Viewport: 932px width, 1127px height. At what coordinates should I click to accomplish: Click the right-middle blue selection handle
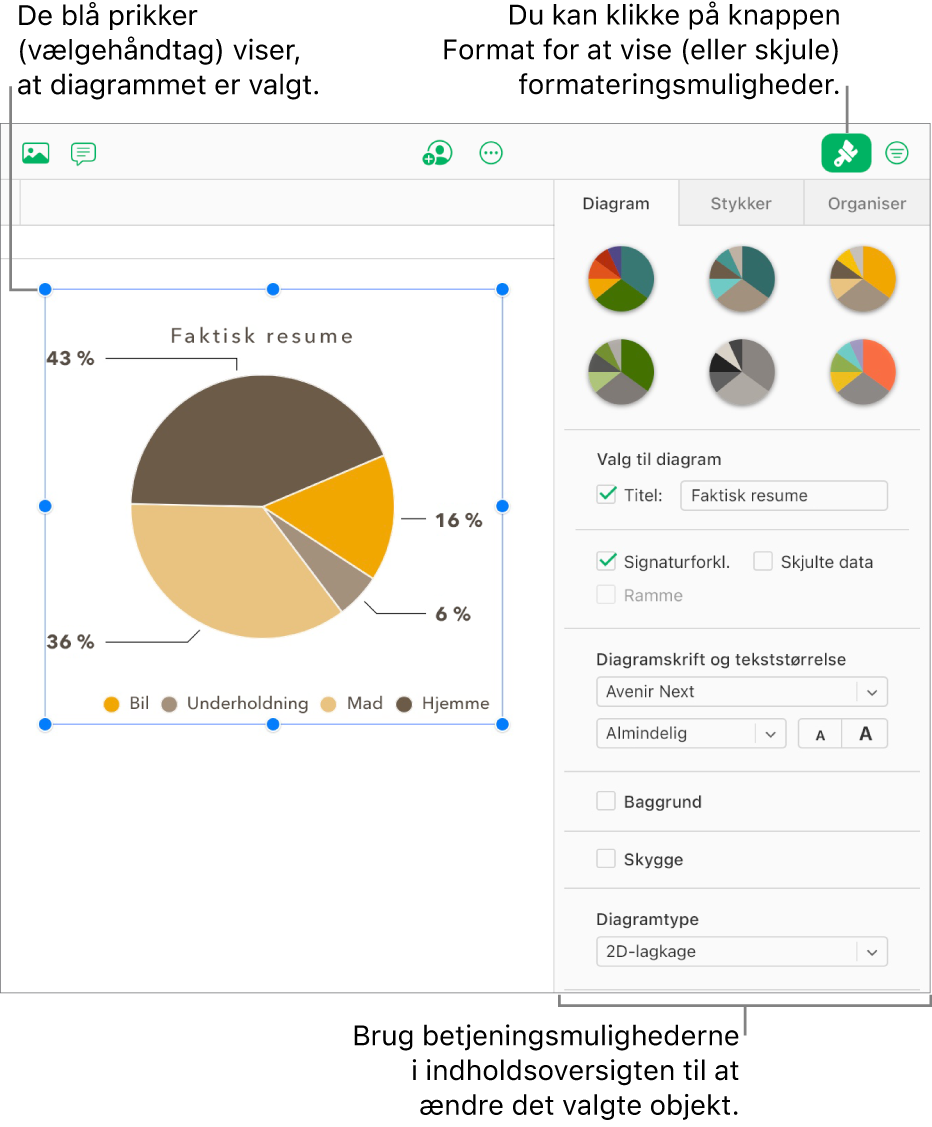(x=502, y=506)
